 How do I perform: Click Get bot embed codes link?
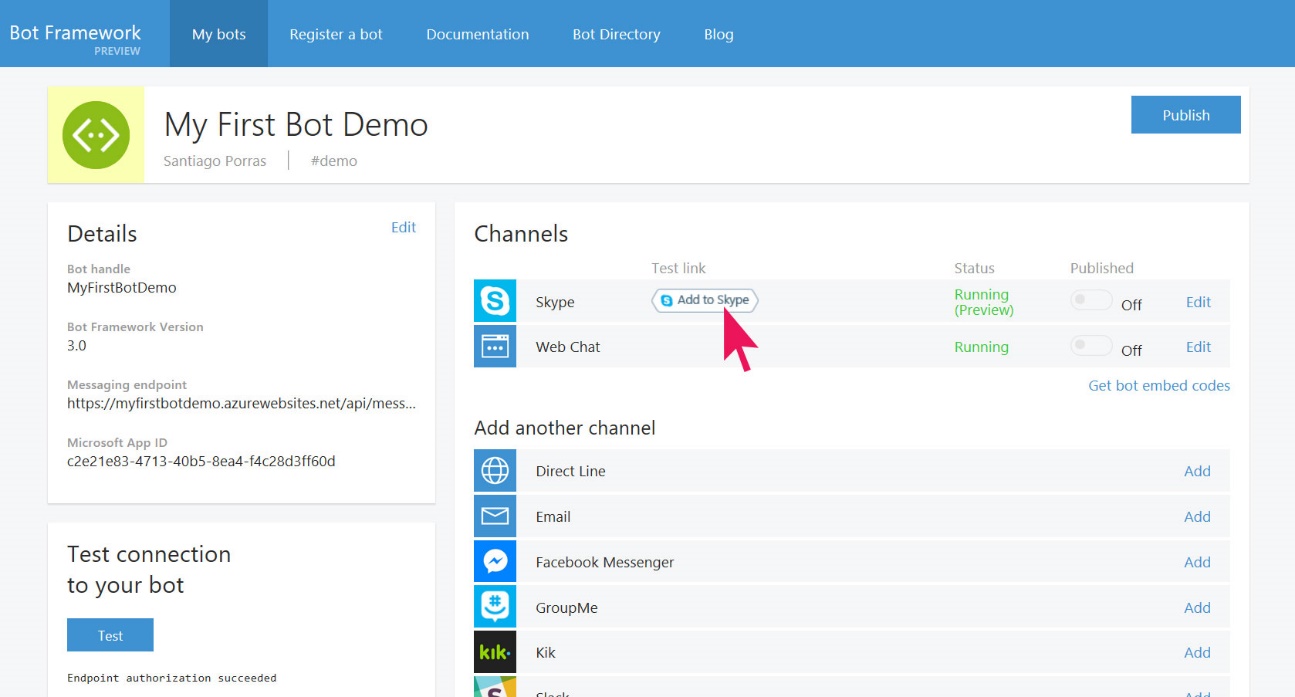tap(1159, 386)
